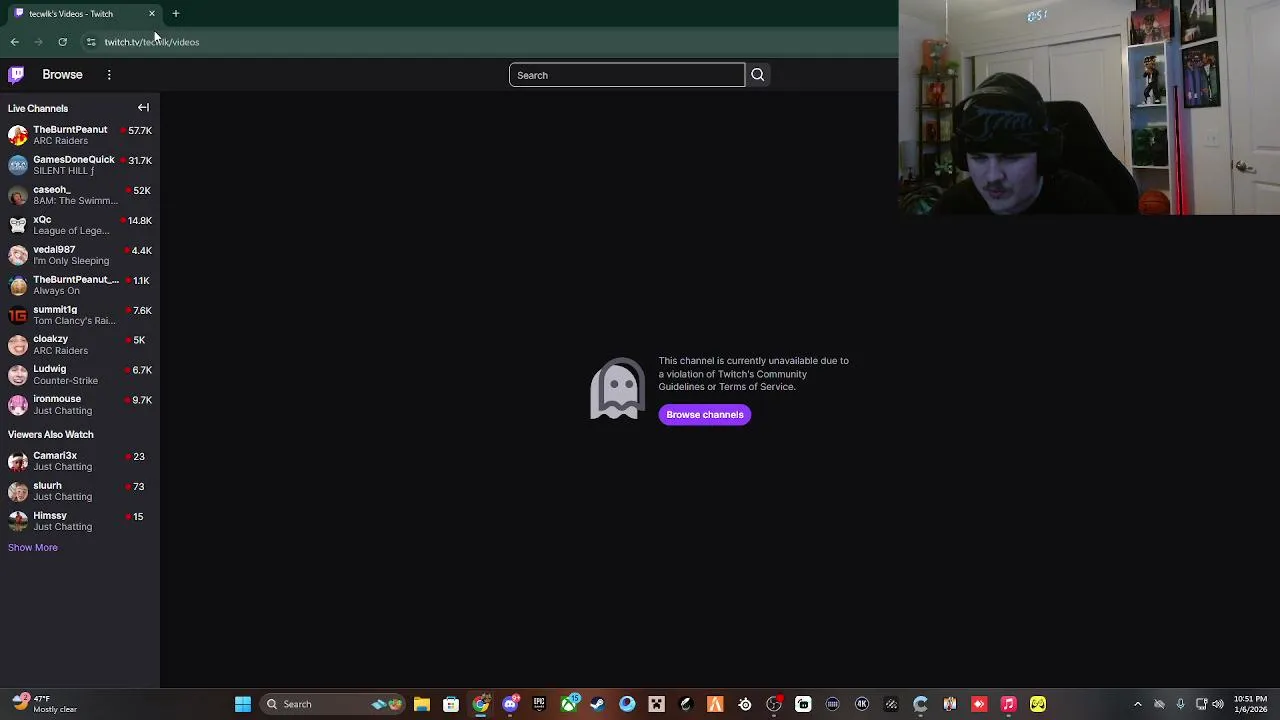Open the cloakzy channel
The image size is (1280, 720).
click(80, 345)
